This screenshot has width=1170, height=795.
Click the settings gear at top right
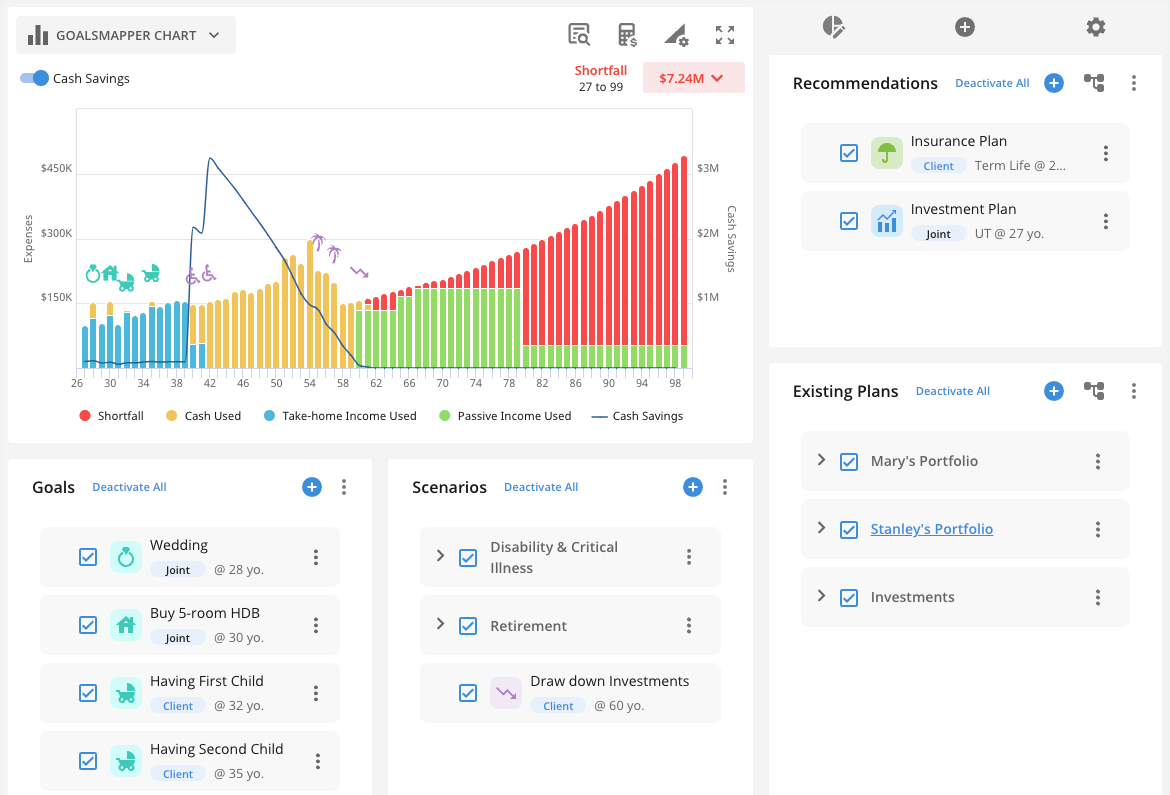pos(1096,27)
